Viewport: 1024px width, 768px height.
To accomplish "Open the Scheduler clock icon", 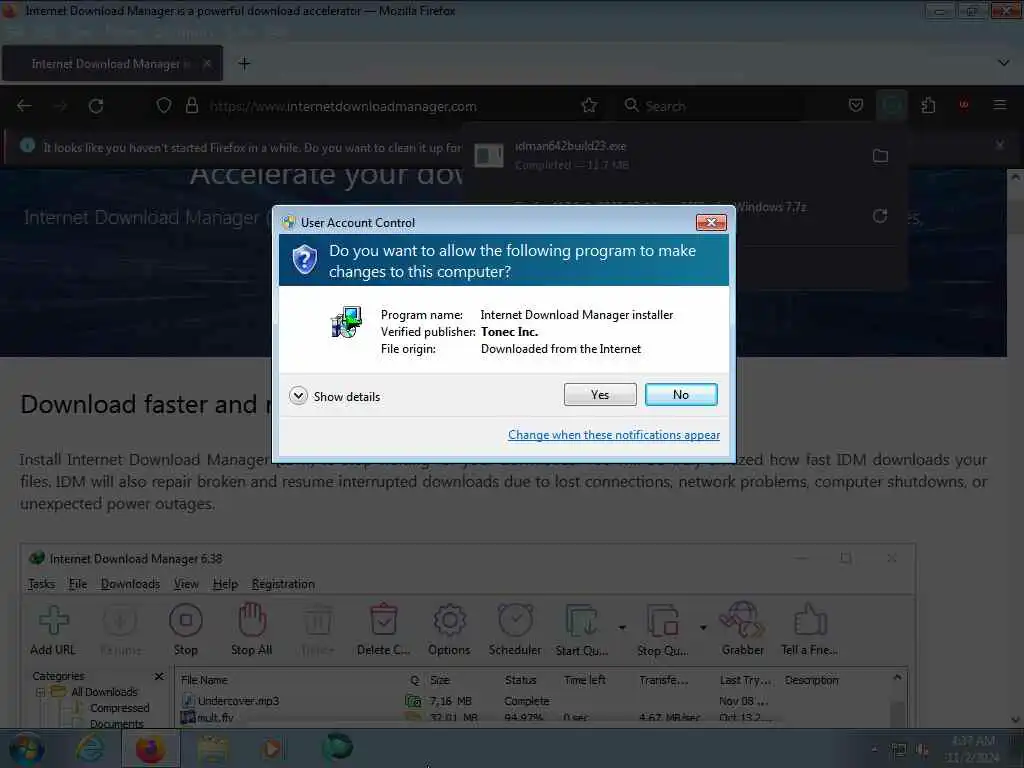I will tap(515, 629).
